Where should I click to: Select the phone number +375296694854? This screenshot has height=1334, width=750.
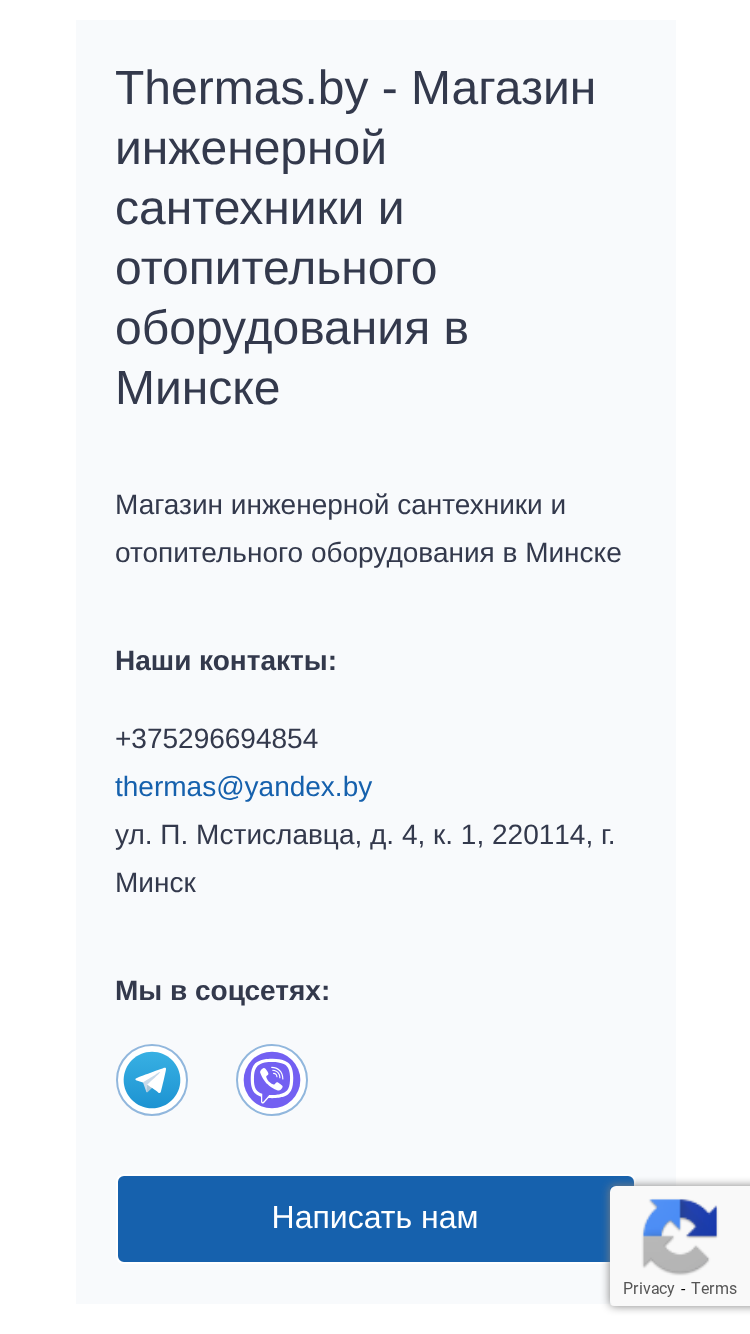(216, 739)
